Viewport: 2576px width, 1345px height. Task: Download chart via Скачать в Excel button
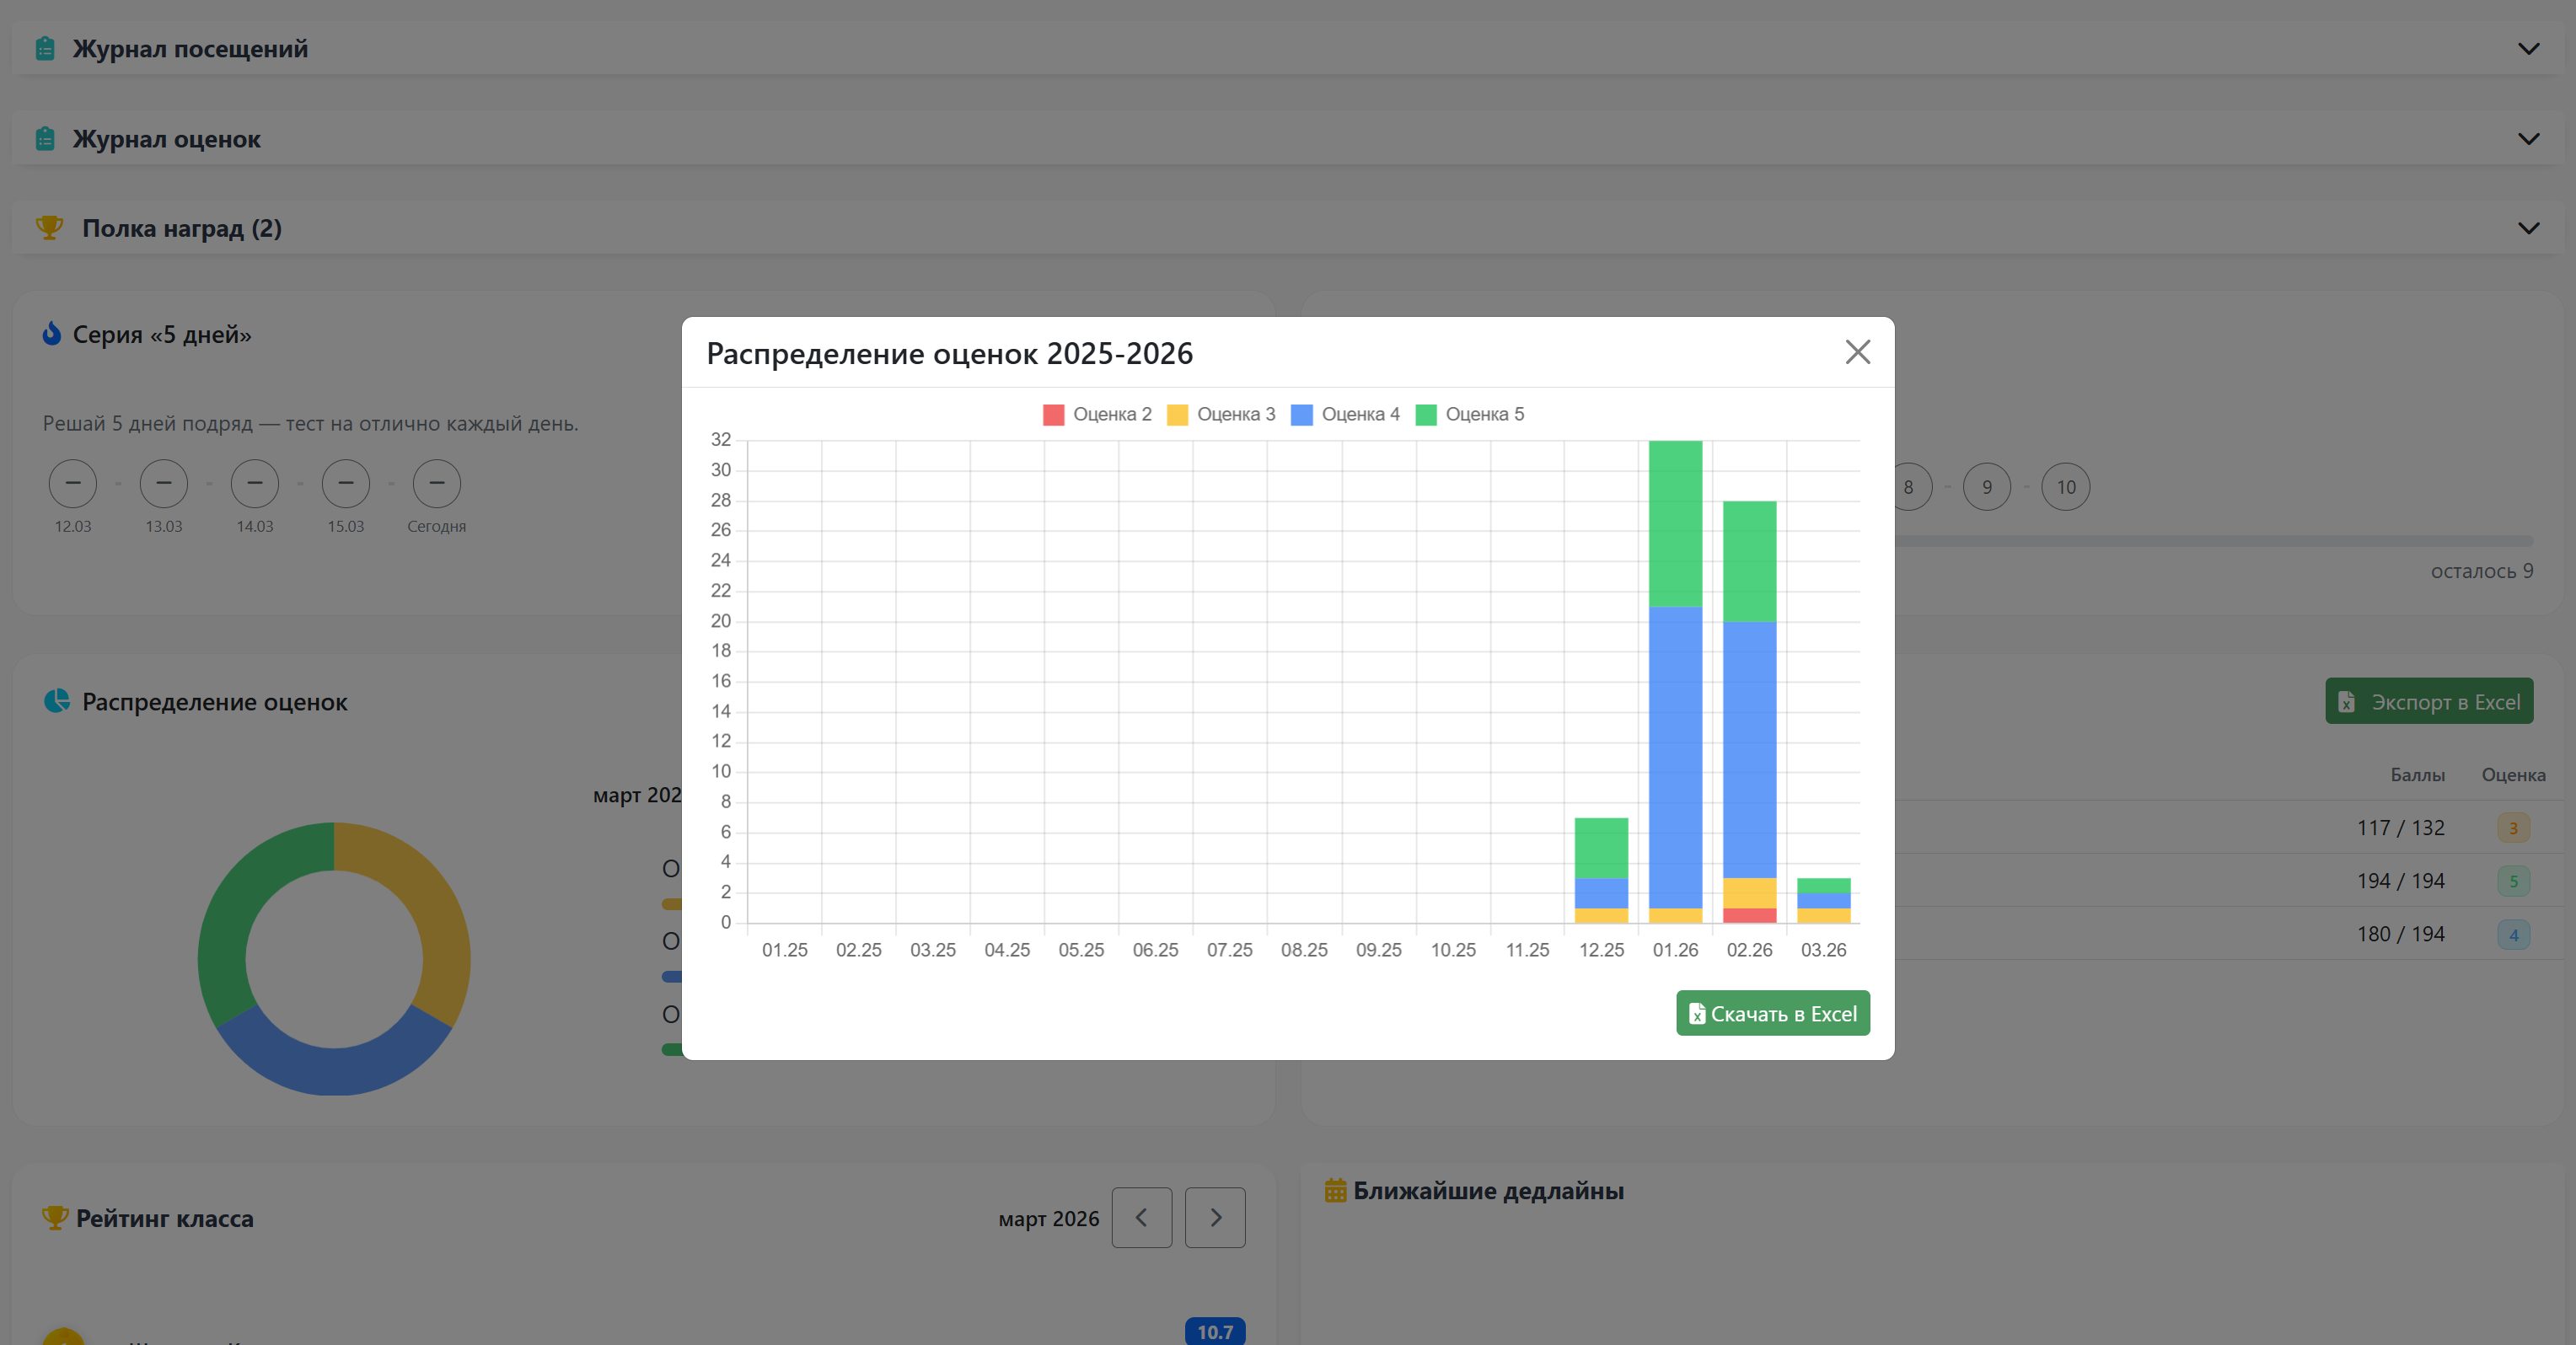[x=1772, y=1013]
